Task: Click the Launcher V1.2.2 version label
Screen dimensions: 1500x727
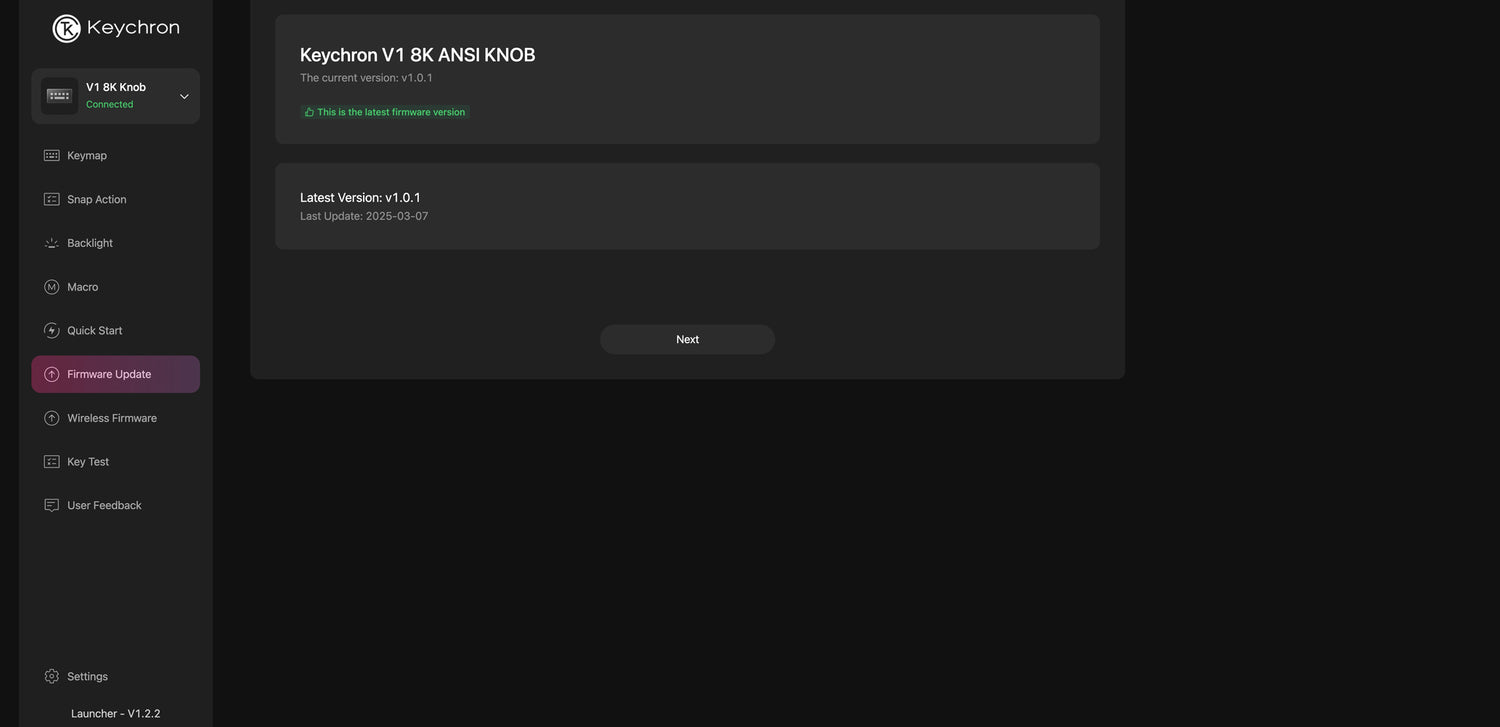Action: pos(115,713)
